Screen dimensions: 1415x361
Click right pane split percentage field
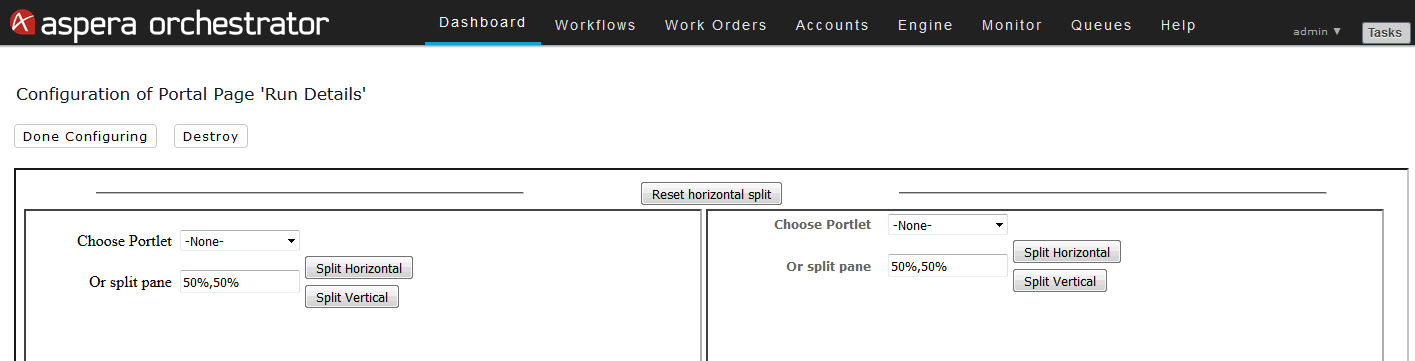[948, 266]
